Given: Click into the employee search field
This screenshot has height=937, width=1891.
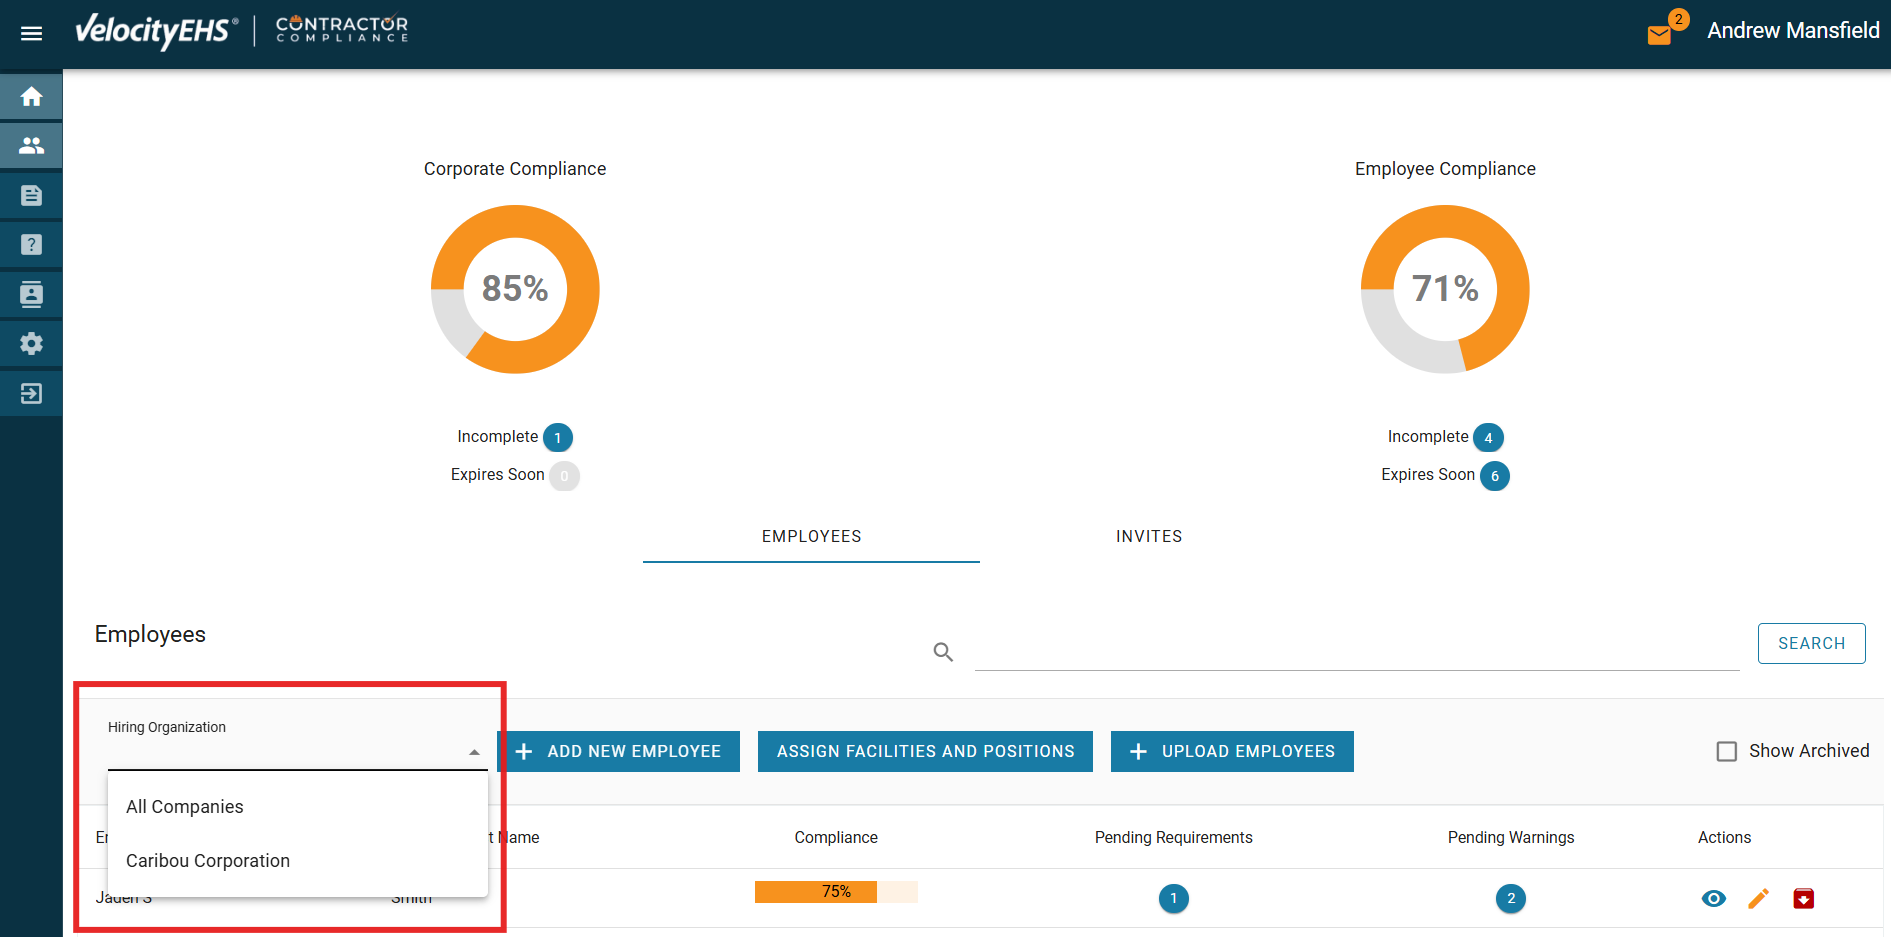Looking at the screenshot, I should pyautogui.click(x=1355, y=651).
